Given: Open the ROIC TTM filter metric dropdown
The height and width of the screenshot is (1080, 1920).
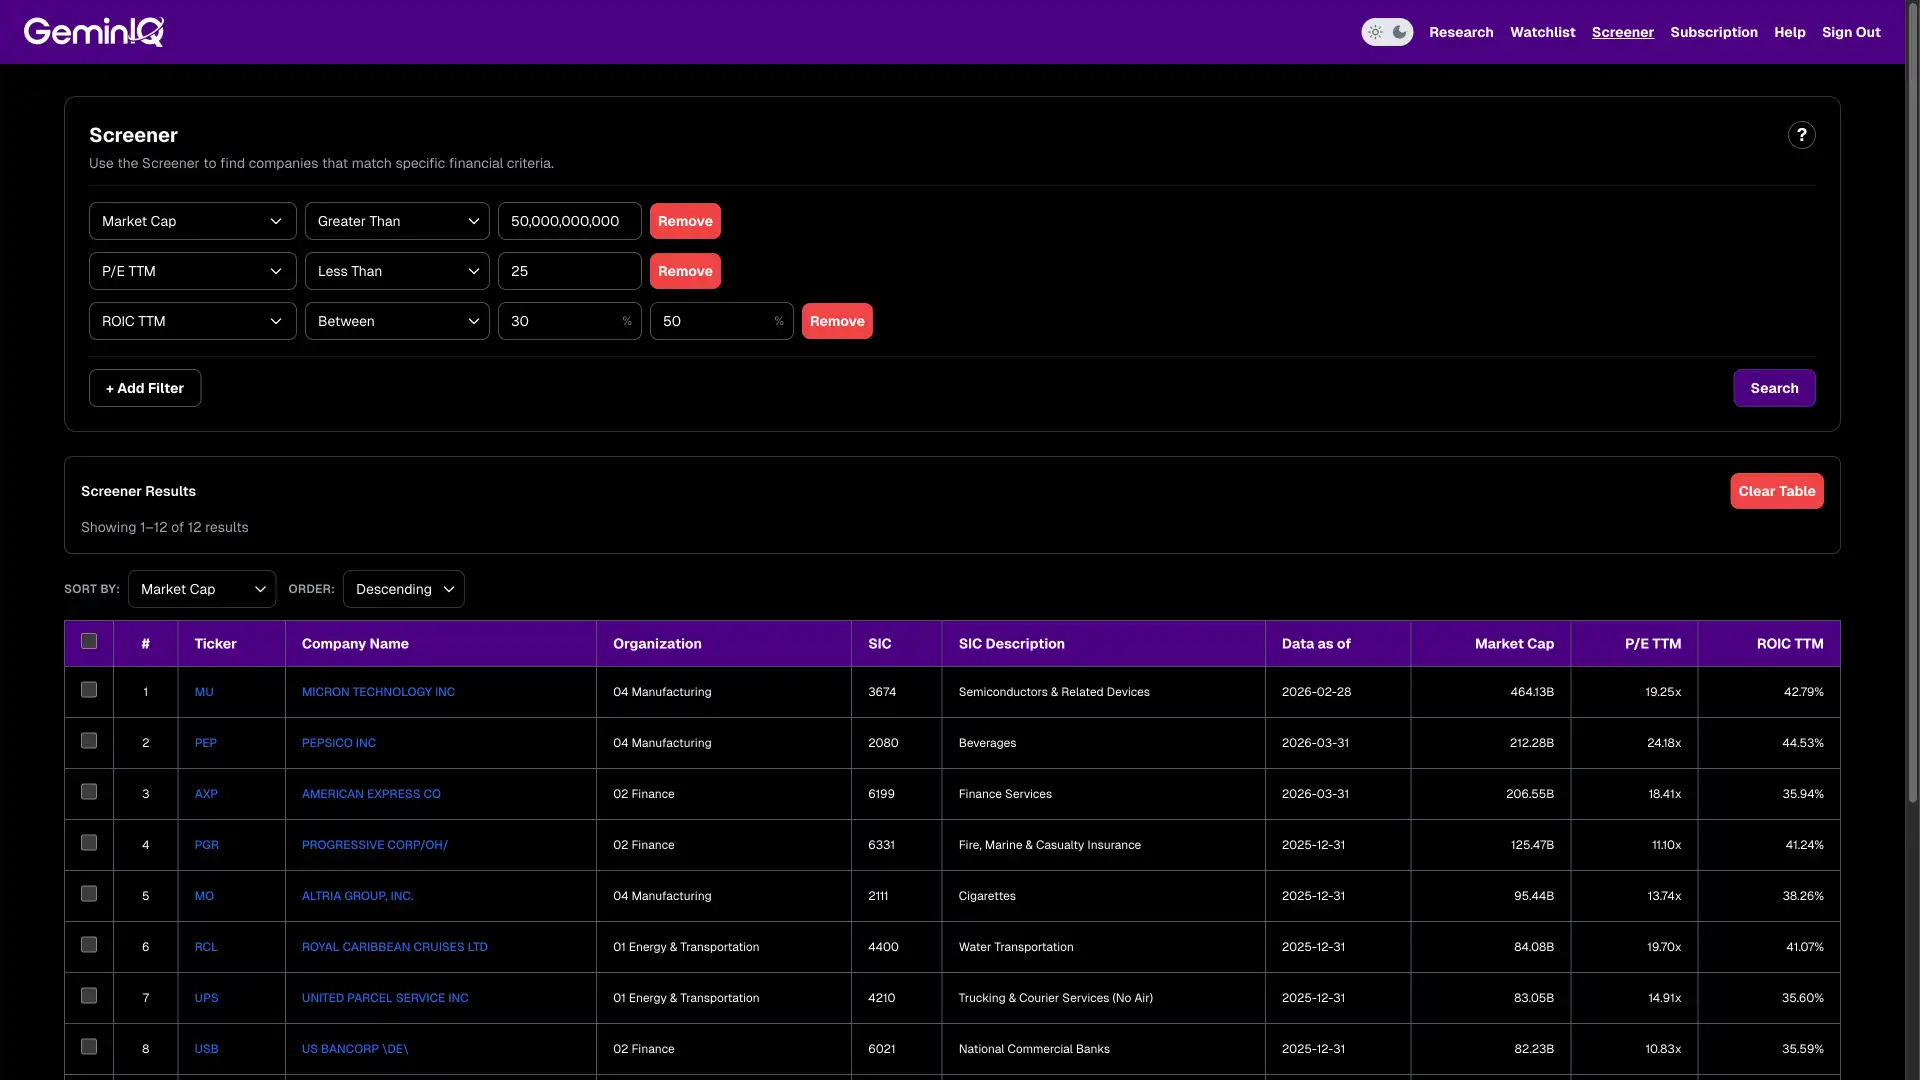Looking at the screenshot, I should [192, 321].
